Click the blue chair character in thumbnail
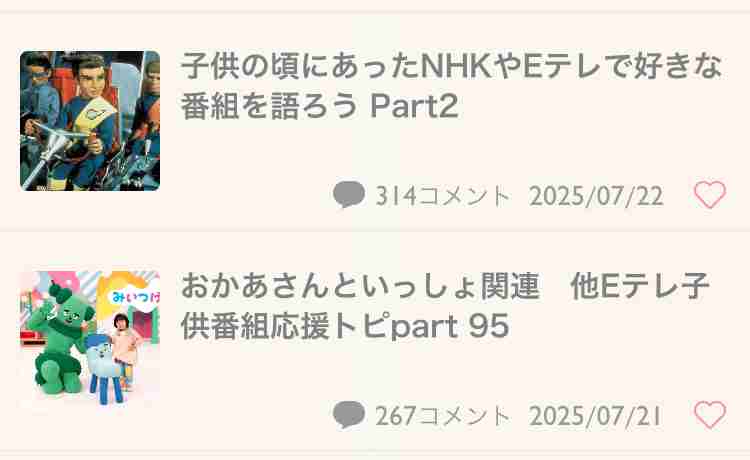This screenshot has width=750, height=460. (106, 368)
